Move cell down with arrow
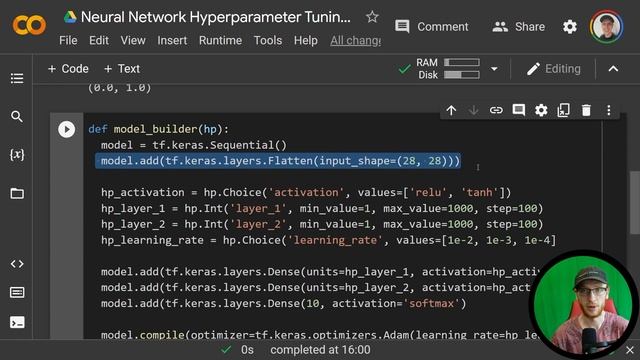 473,110
